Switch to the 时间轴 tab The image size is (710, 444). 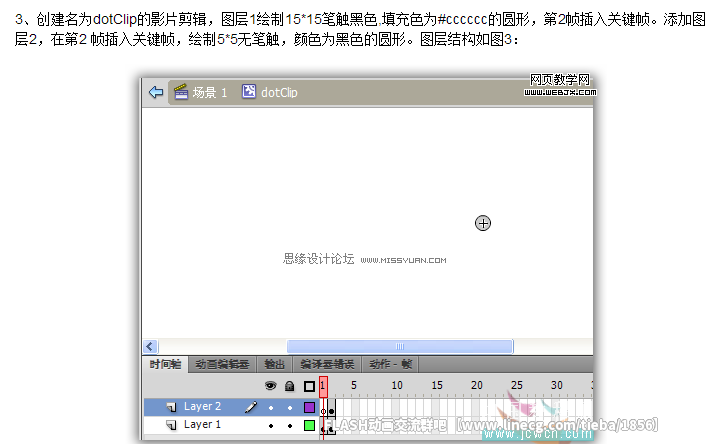tap(166, 365)
